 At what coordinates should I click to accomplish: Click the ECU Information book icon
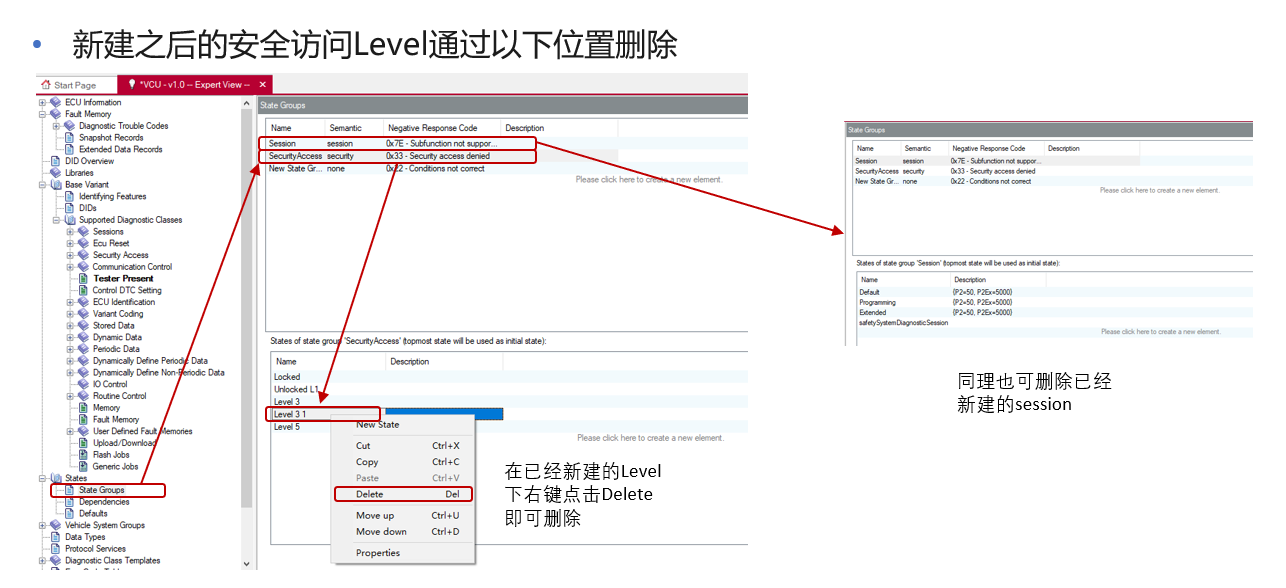click(x=55, y=102)
